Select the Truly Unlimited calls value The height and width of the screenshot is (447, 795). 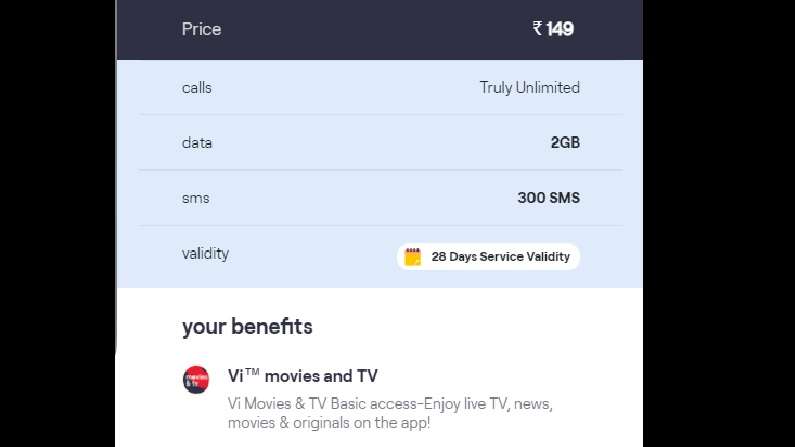529,88
